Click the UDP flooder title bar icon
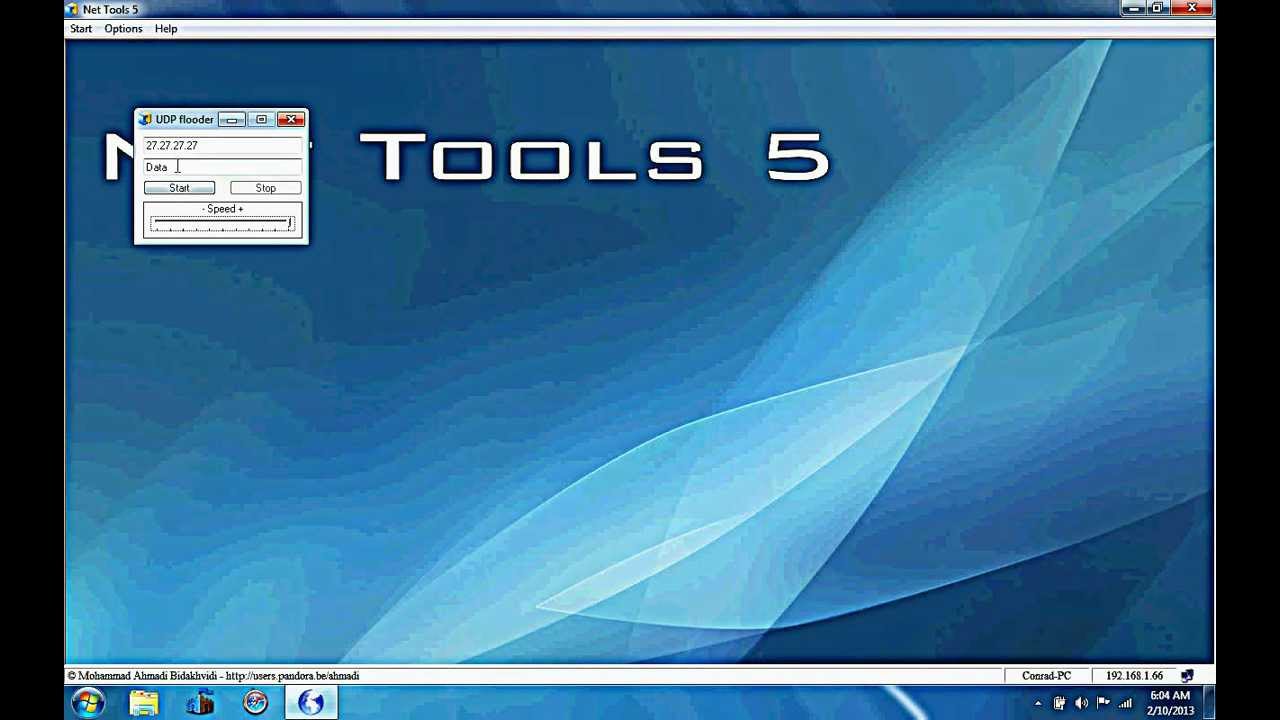 click(145, 120)
